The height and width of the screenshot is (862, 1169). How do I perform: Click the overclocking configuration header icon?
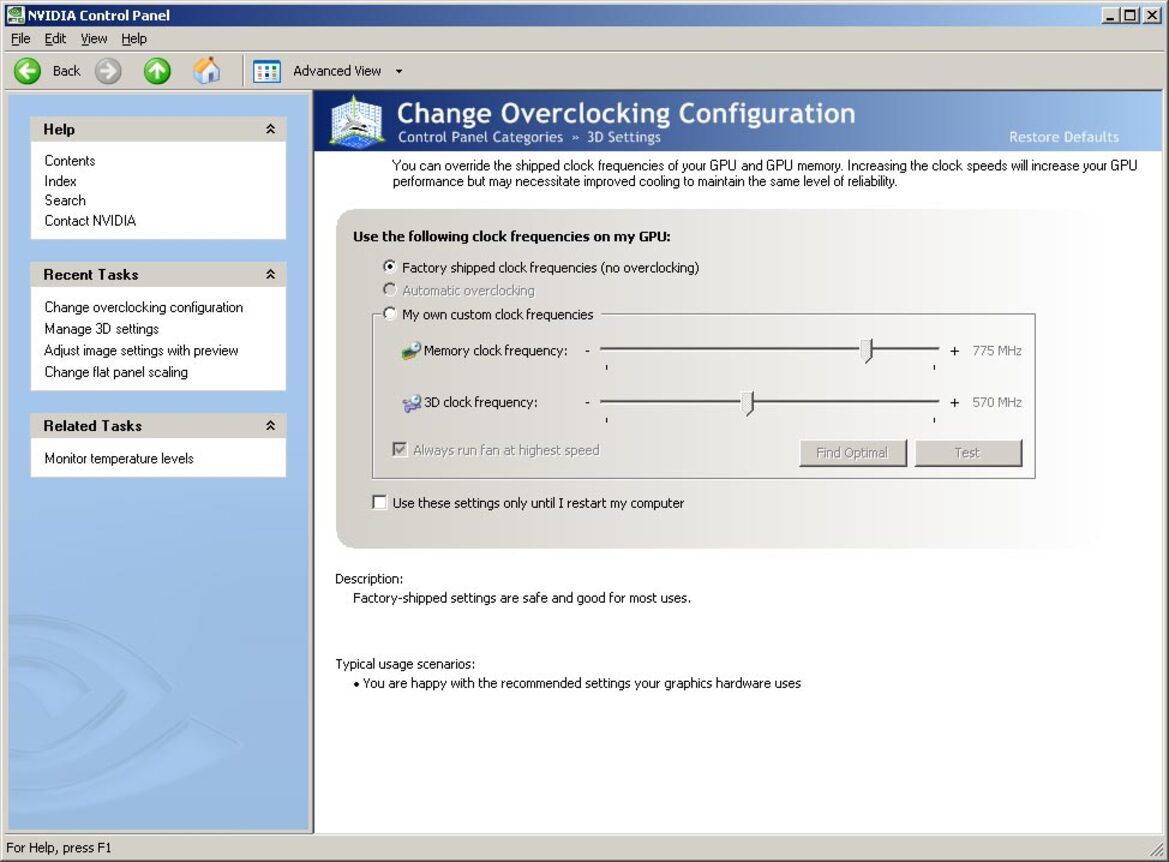point(357,122)
